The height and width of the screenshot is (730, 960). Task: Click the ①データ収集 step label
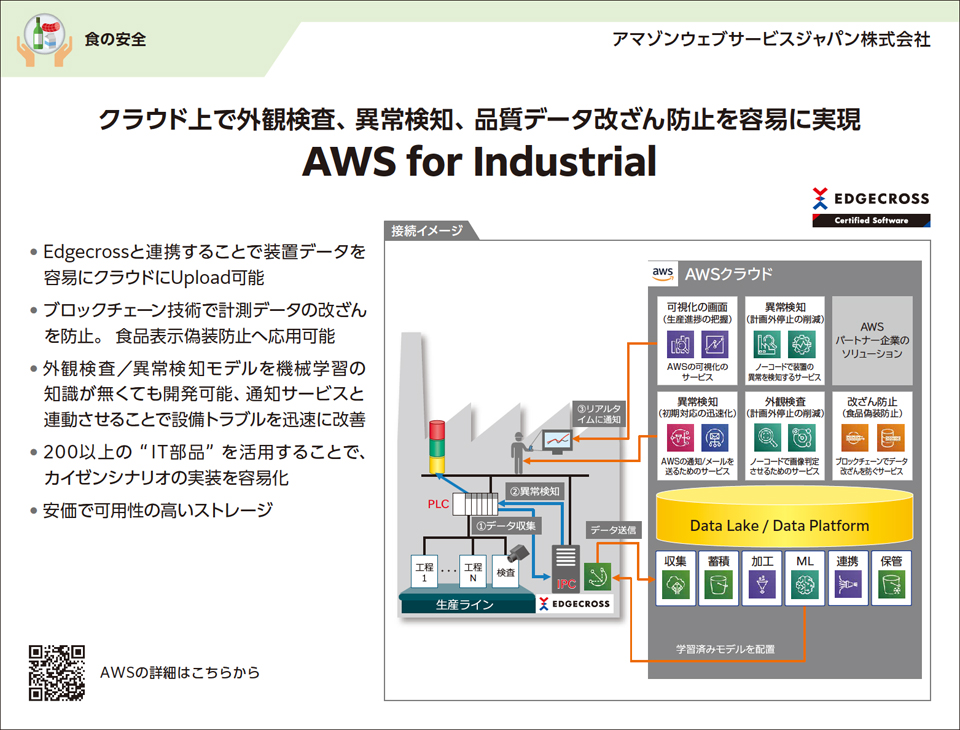point(506,526)
